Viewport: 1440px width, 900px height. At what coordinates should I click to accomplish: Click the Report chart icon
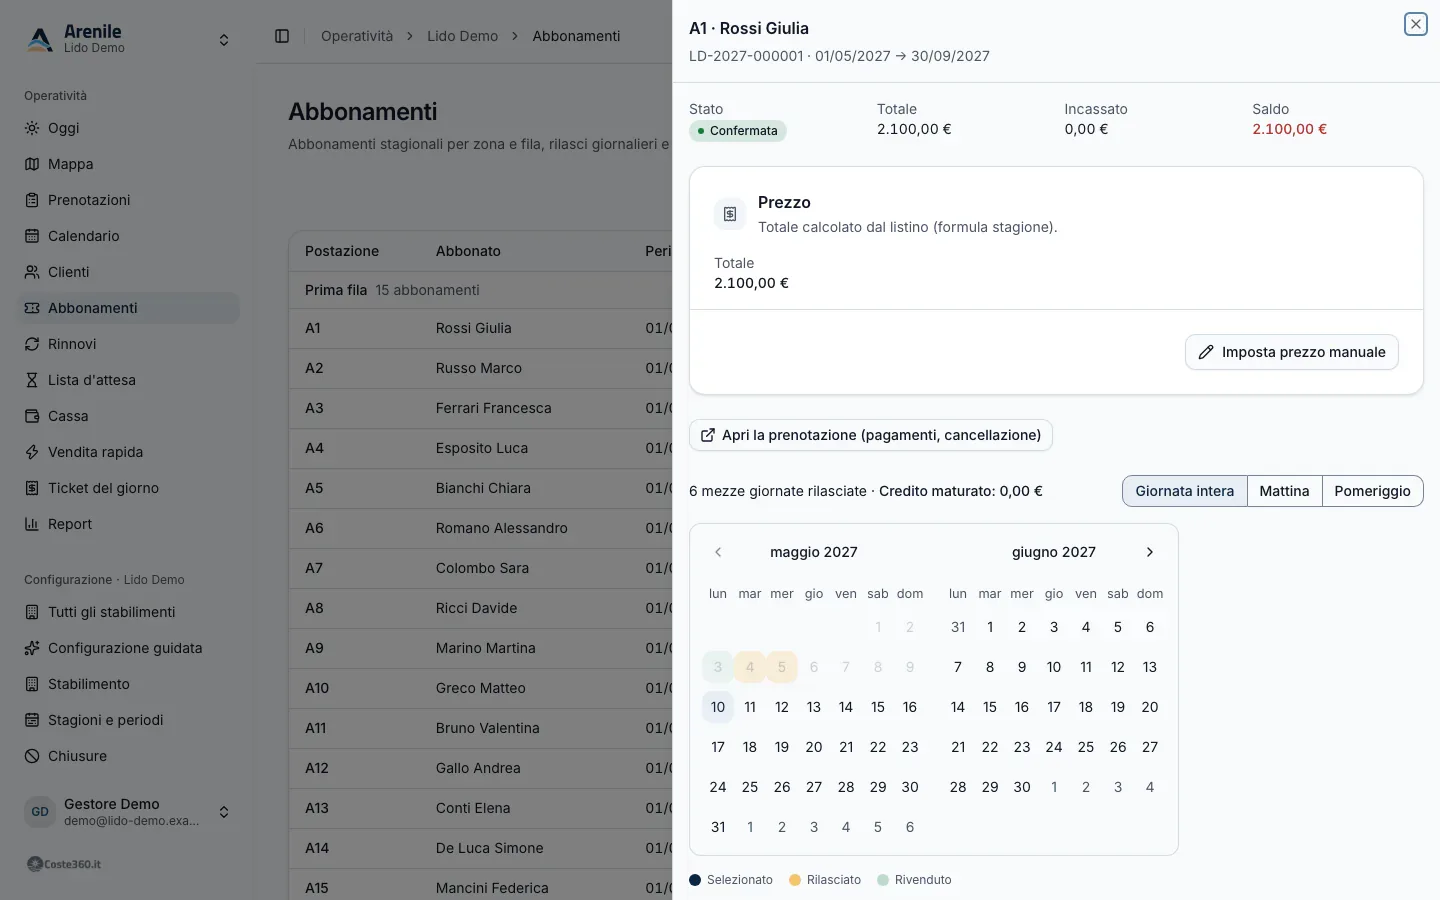click(32, 524)
